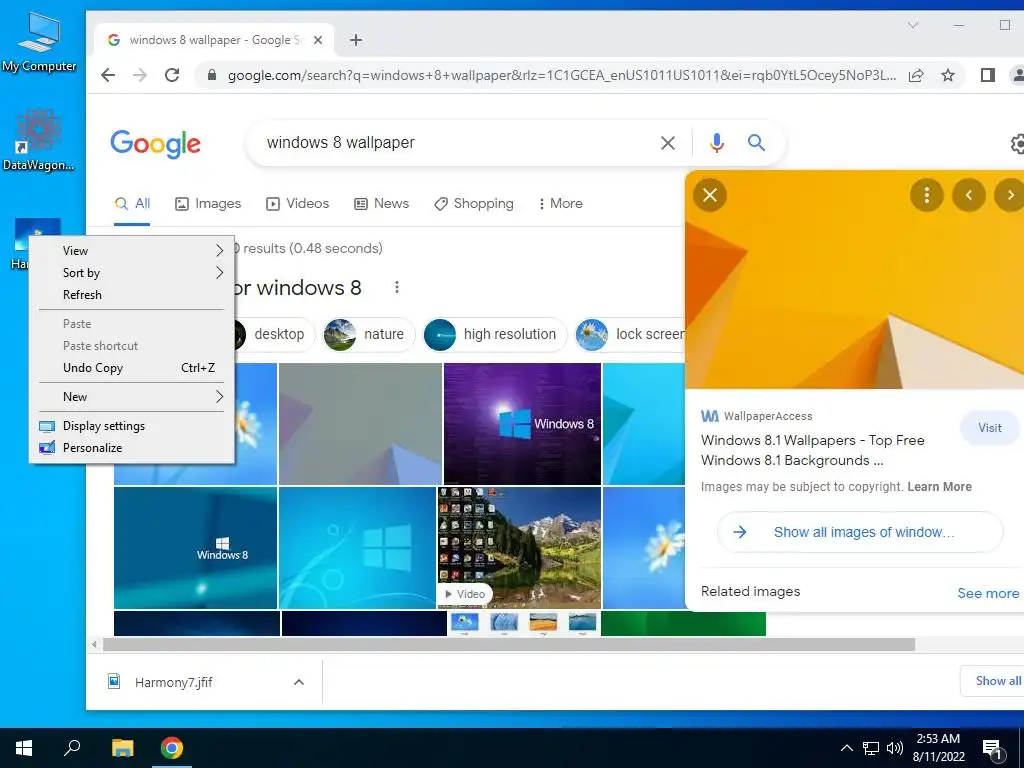Click Show all images of windows button

tap(860, 532)
